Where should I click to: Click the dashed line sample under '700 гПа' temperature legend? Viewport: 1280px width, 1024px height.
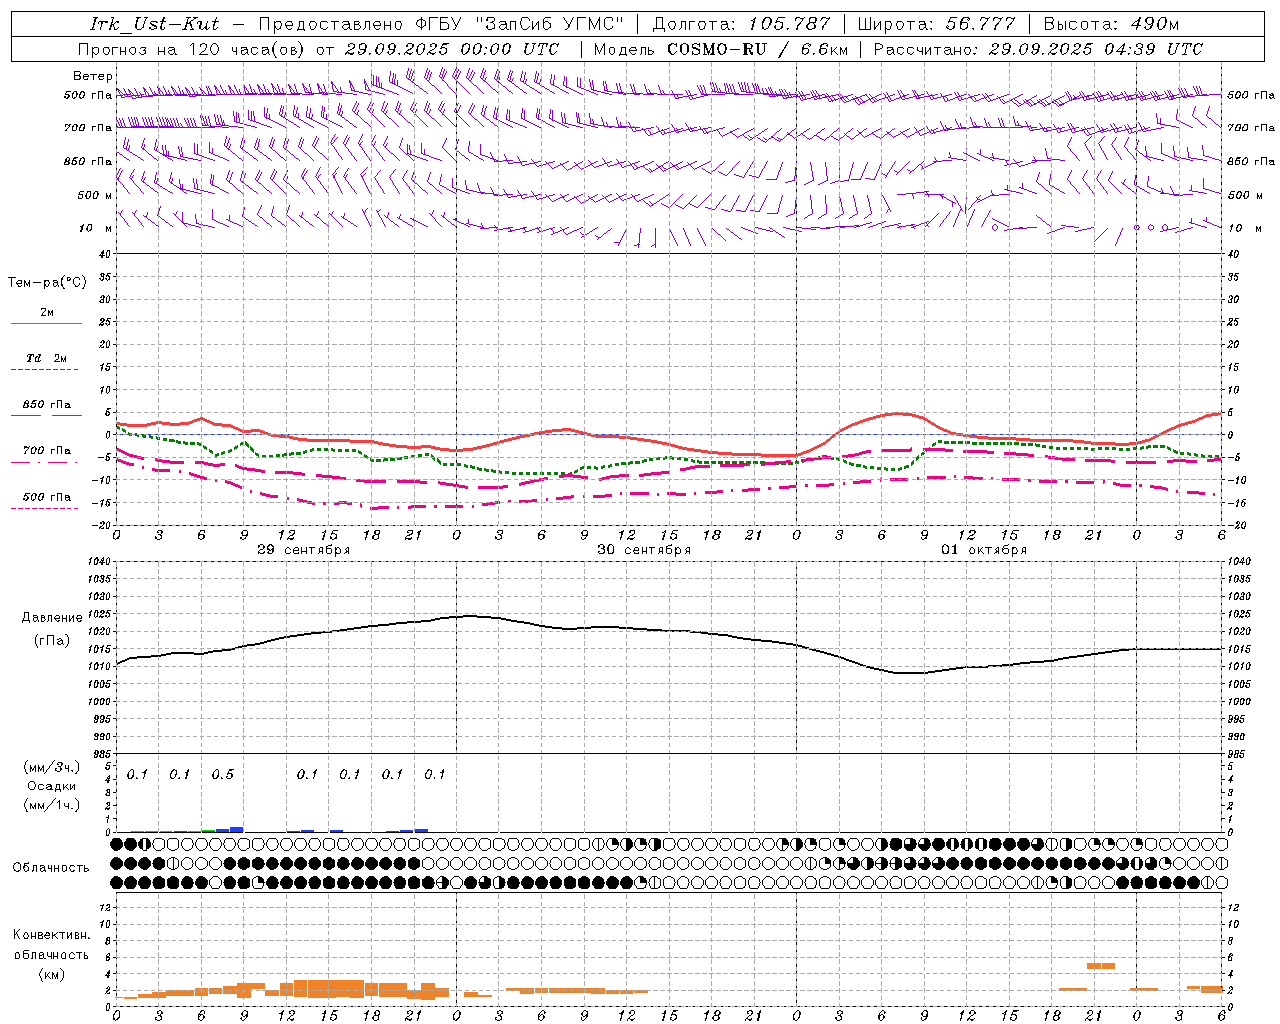45,462
